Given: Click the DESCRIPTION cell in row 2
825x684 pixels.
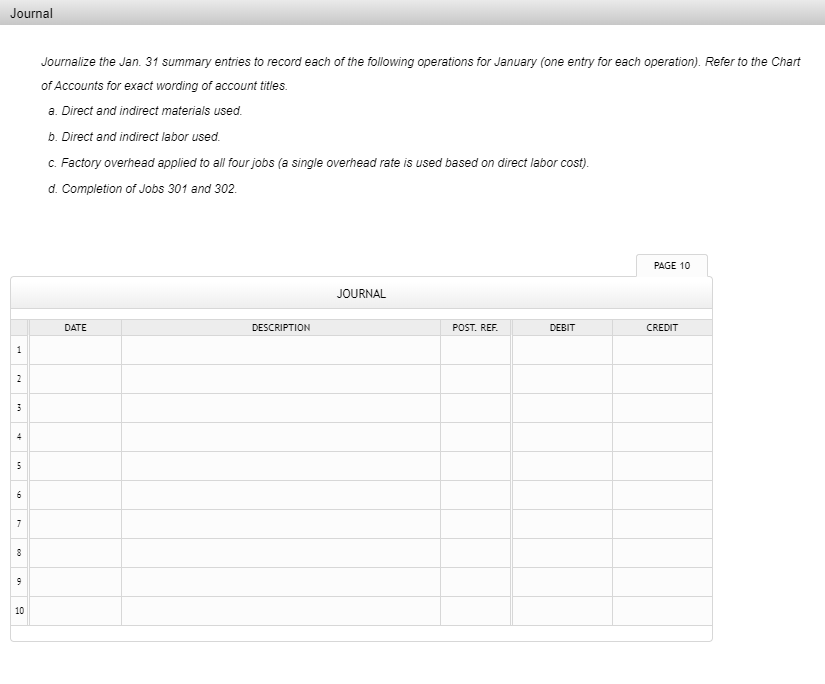Looking at the screenshot, I should (x=280, y=378).
